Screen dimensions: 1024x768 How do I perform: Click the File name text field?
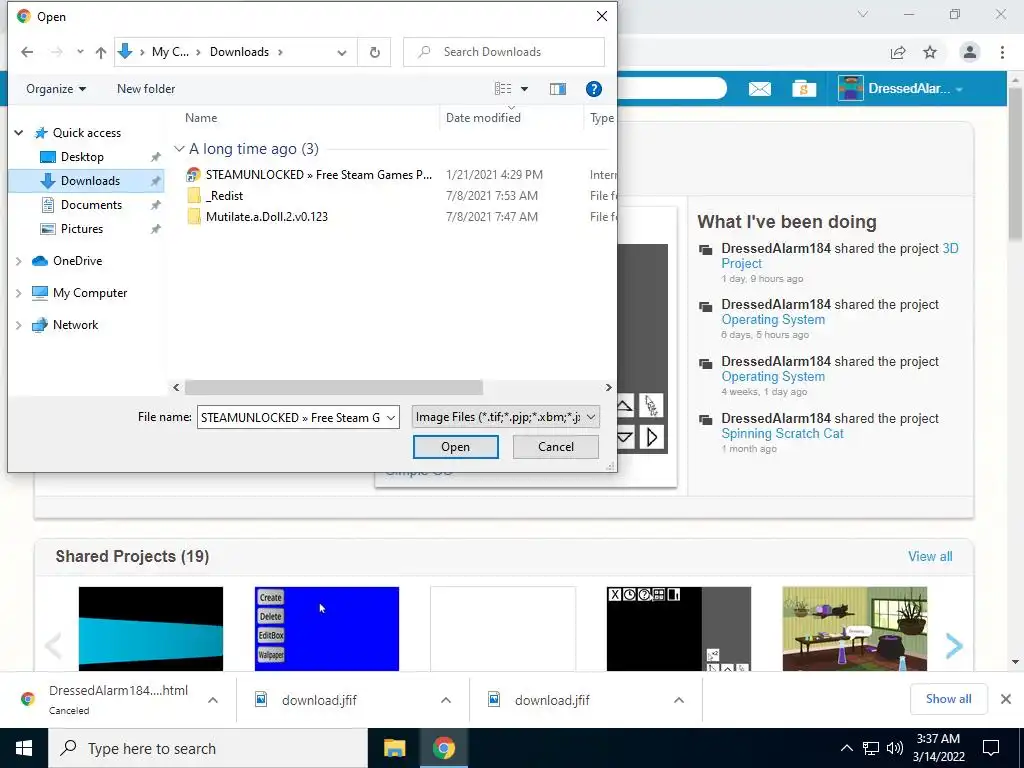[291, 417]
